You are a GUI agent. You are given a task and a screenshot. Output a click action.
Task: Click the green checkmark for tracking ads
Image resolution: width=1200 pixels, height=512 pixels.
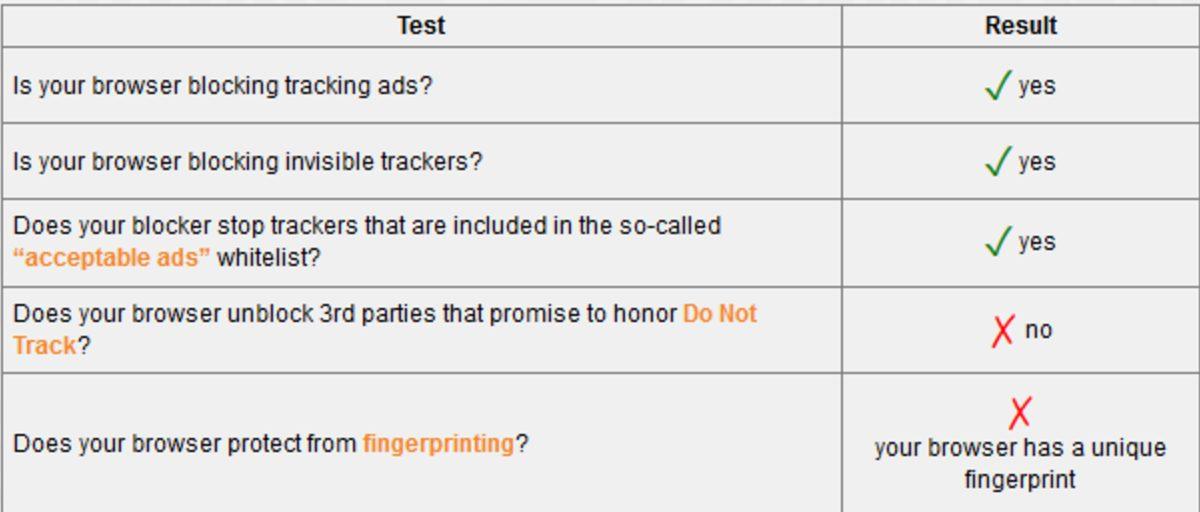(x=998, y=86)
